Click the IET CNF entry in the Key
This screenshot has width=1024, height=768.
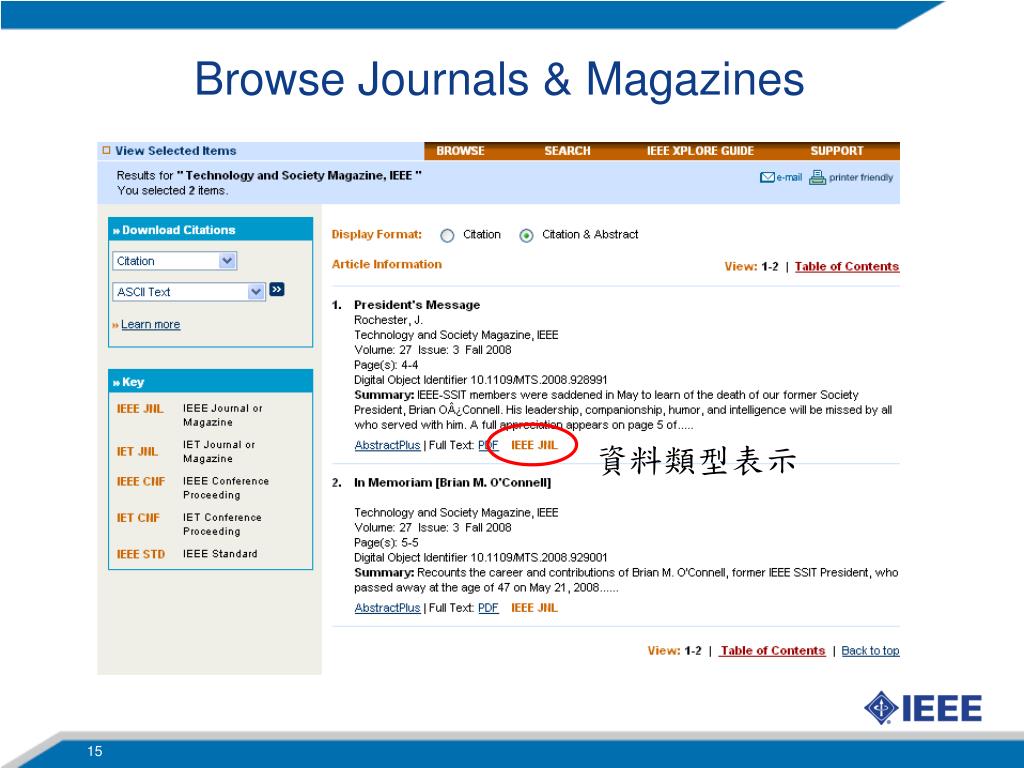pos(138,518)
